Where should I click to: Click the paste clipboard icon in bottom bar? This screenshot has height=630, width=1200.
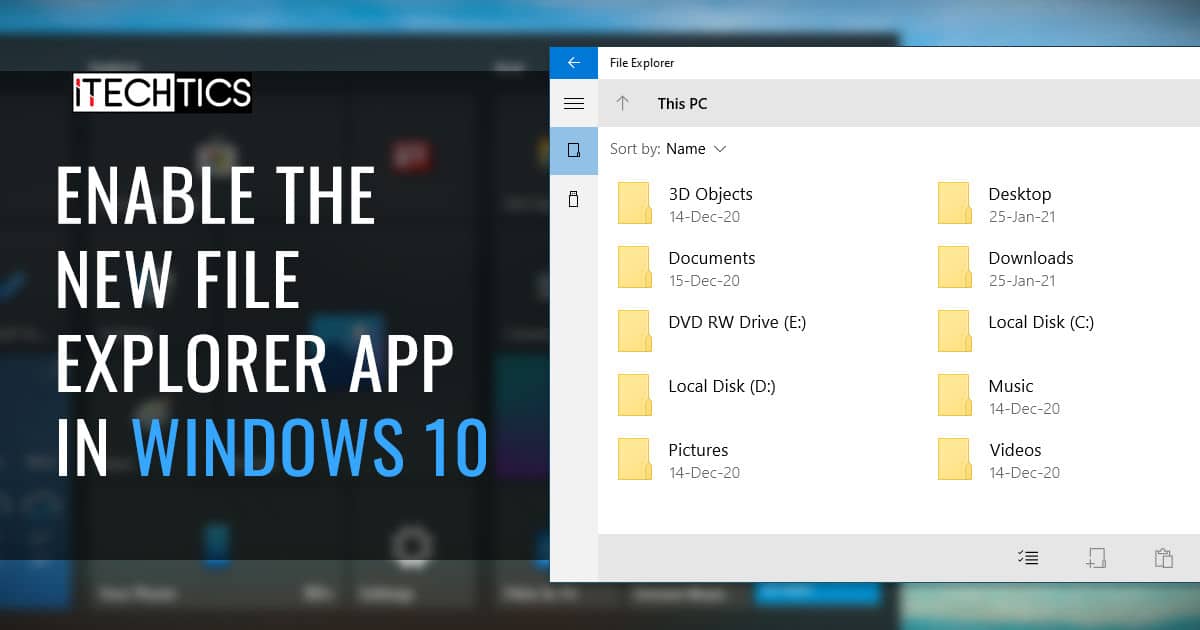pyautogui.click(x=1163, y=558)
